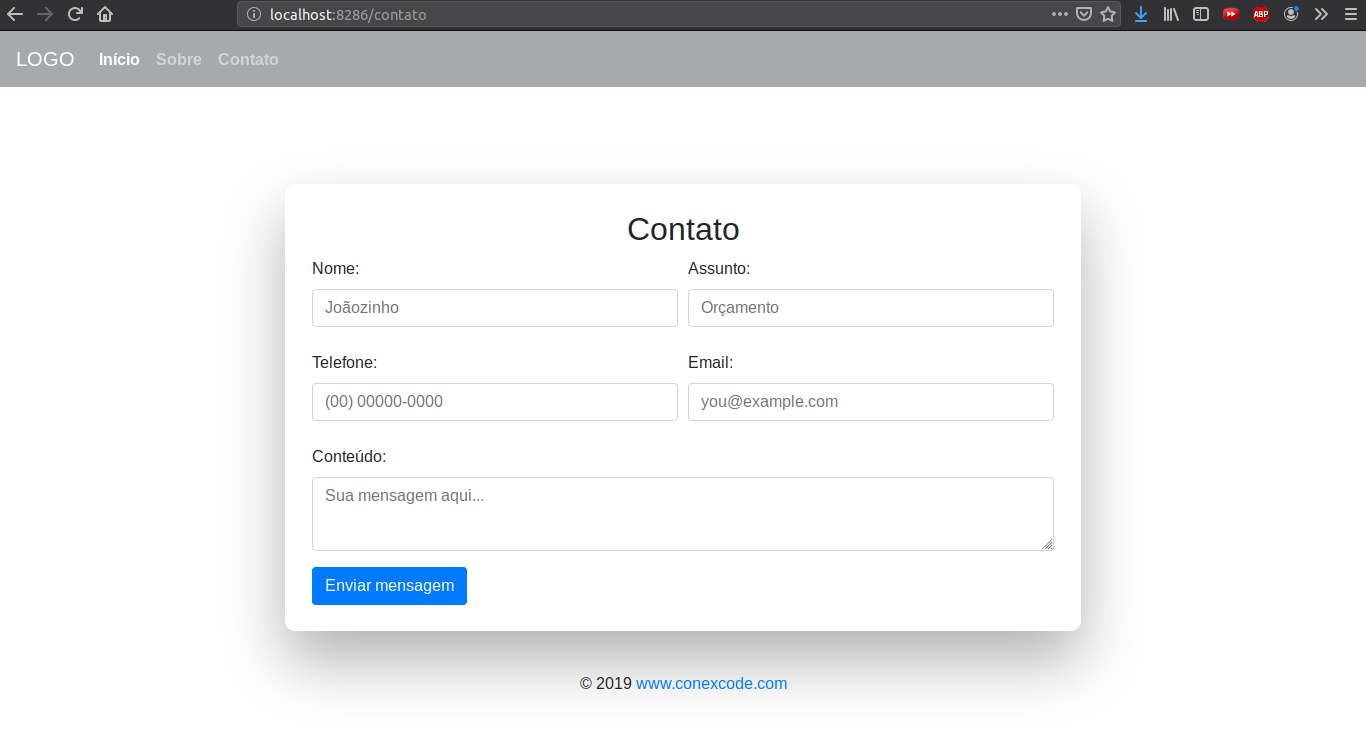Open the Adblock Plus ABP icon
1366x737 pixels.
pyautogui.click(x=1261, y=14)
